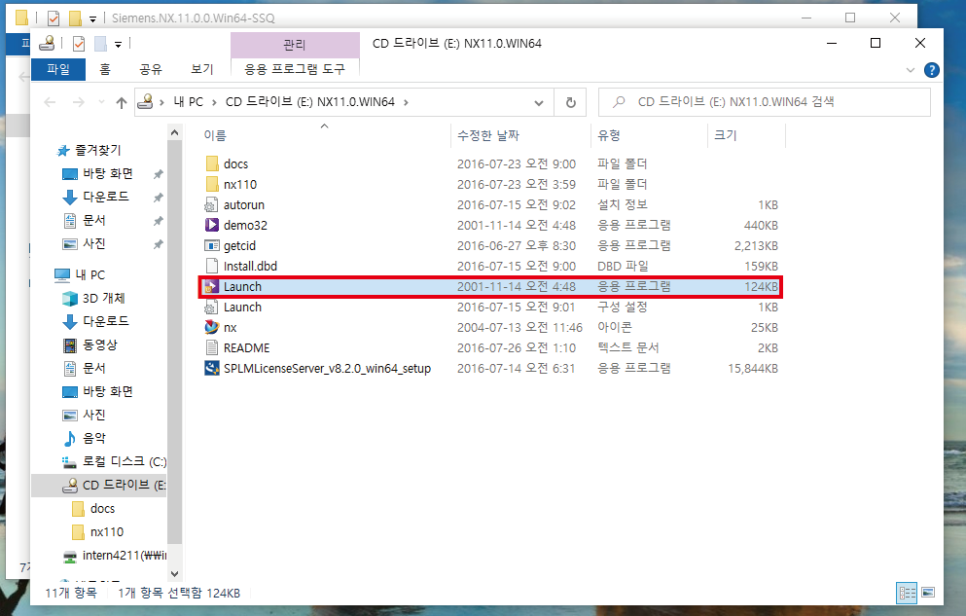Select the getcid application icon
Viewport: 966px width, 616px height.
[x=211, y=245]
